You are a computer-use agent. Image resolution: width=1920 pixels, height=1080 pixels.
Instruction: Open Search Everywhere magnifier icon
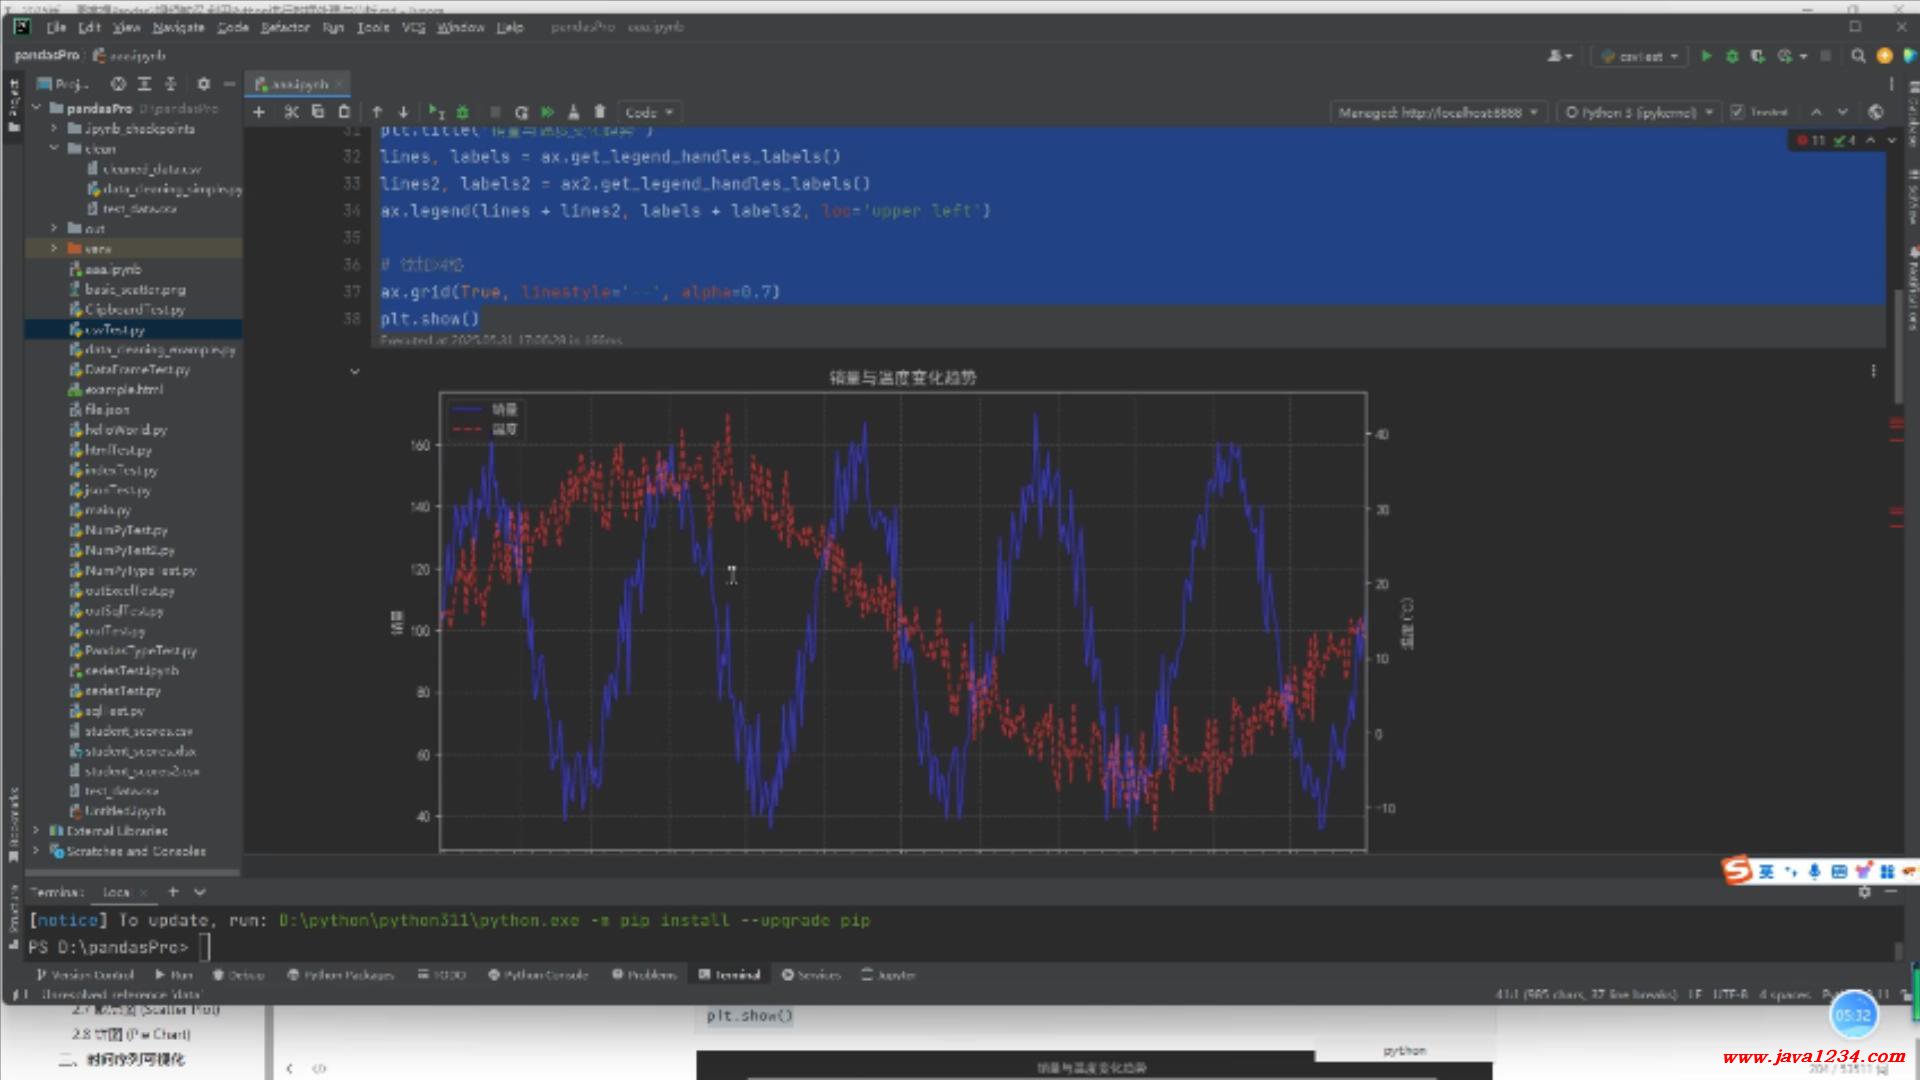[x=1858, y=56]
